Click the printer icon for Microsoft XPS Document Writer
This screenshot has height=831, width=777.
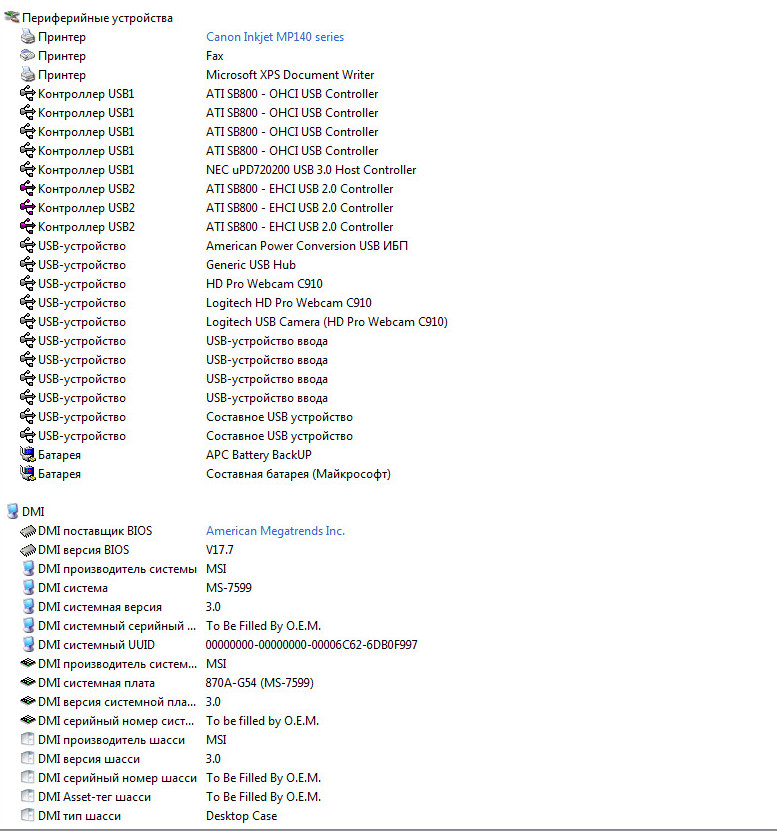click(x=28, y=74)
